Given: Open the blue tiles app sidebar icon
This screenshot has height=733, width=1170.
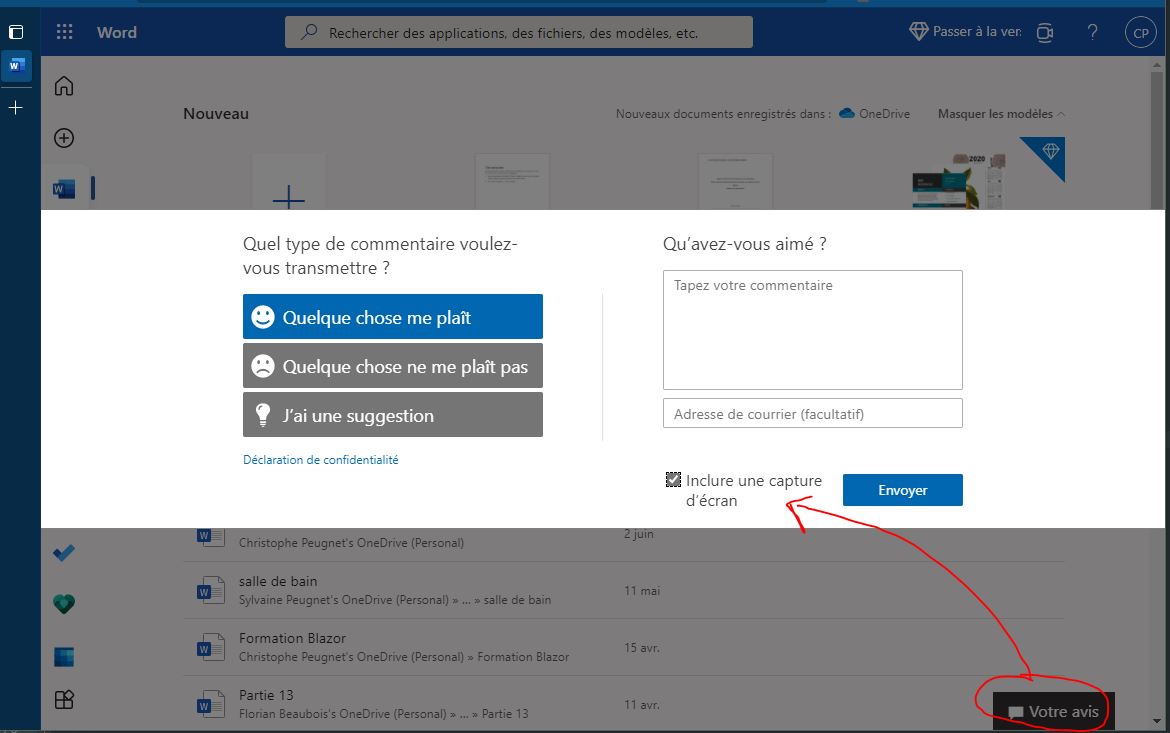Looking at the screenshot, I should (x=64, y=657).
